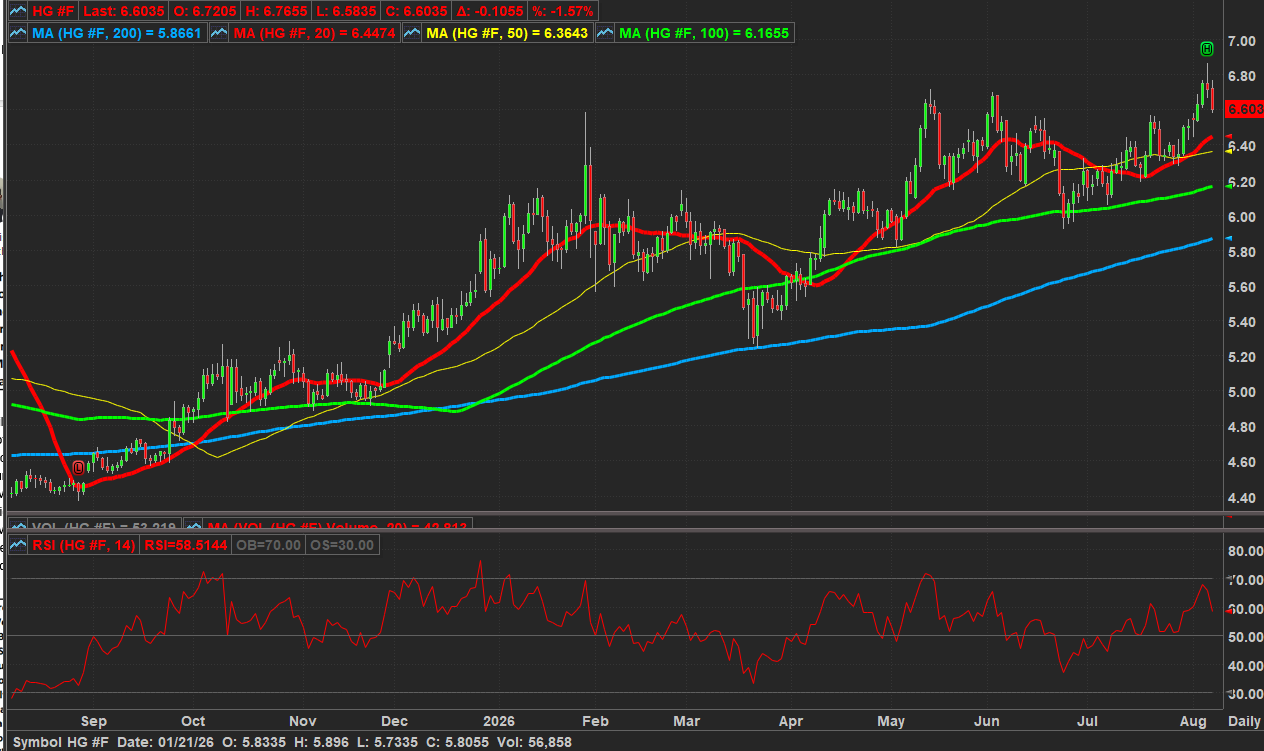Click the 50.00 RSI axis label
Image resolution: width=1264 pixels, height=751 pixels.
point(1244,637)
